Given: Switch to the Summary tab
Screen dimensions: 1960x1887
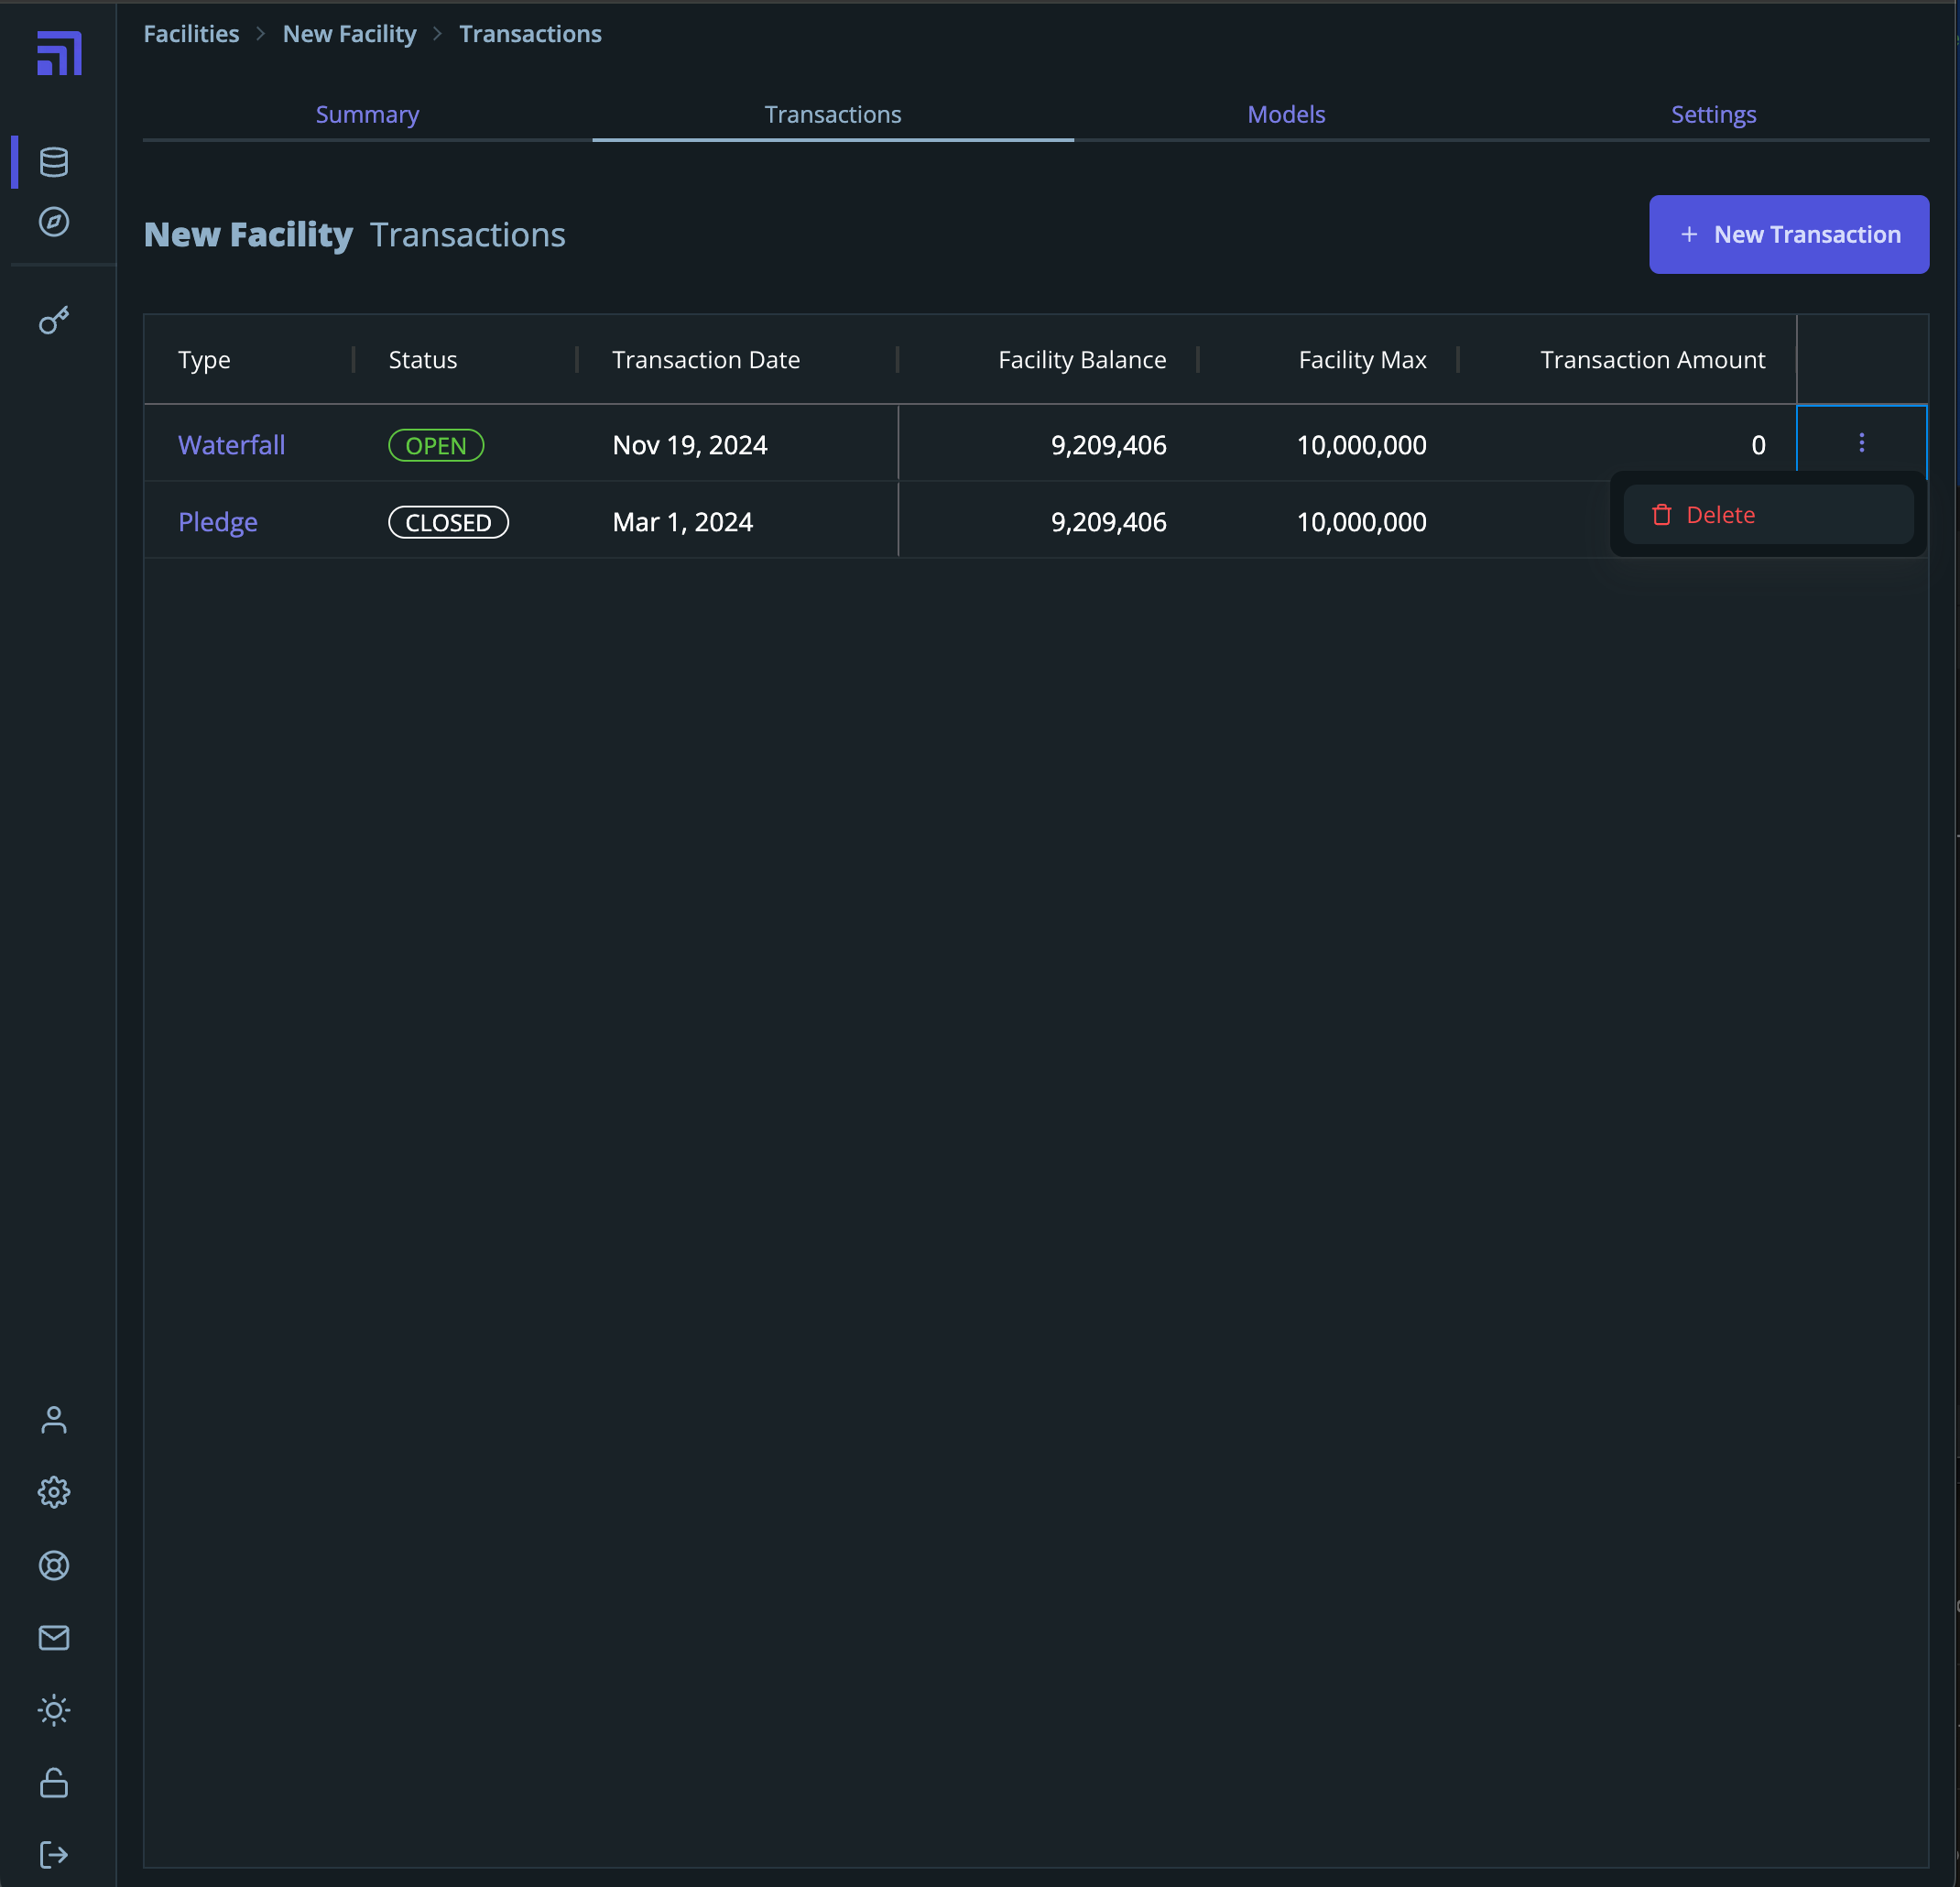Looking at the screenshot, I should (367, 115).
